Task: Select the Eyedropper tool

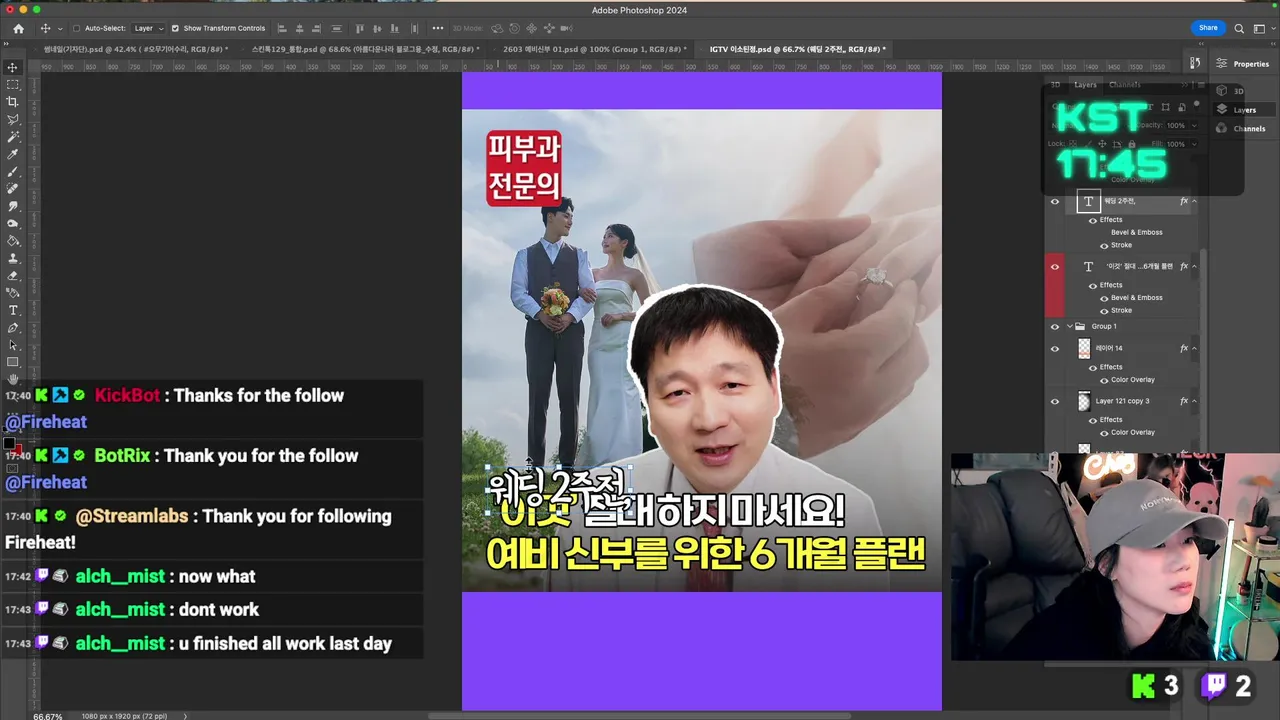Action: point(13,154)
